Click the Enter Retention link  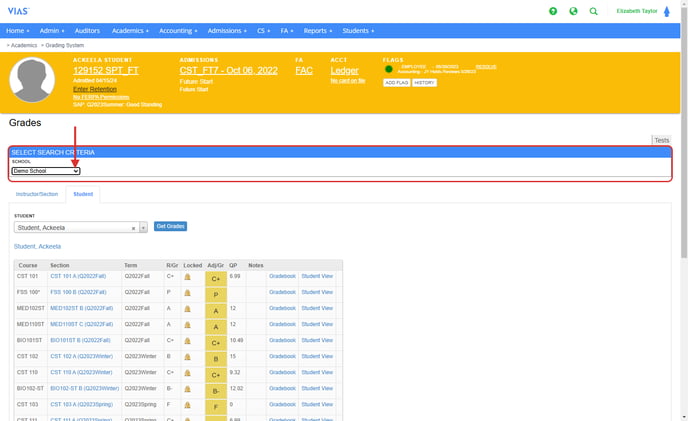(x=95, y=89)
